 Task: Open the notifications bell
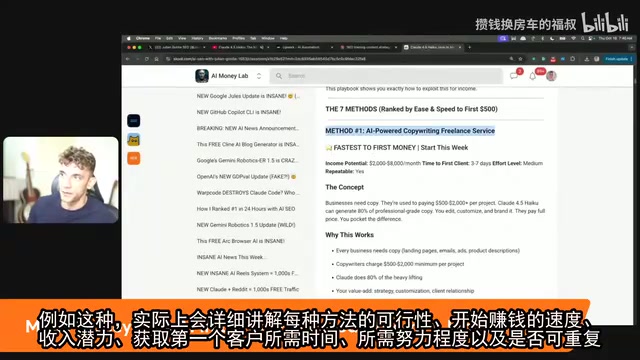(x=532, y=76)
